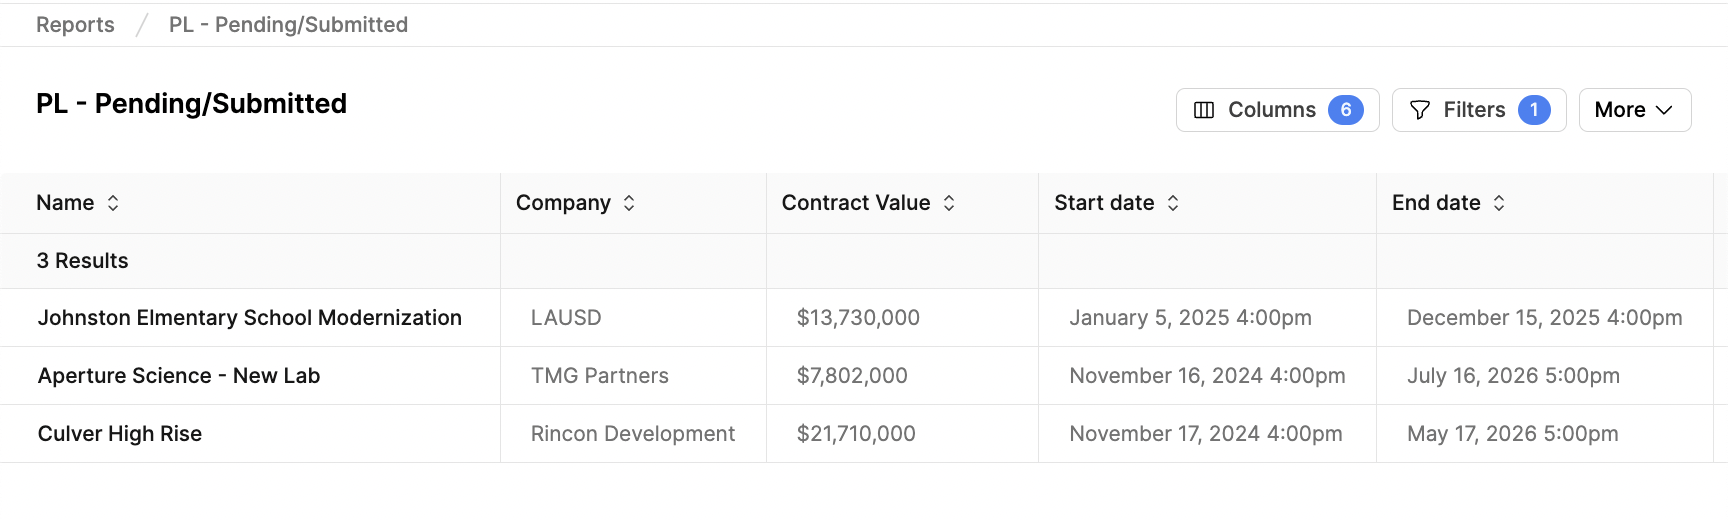Click the Filters funnel icon
This screenshot has width=1728, height=520.
[1419, 110]
